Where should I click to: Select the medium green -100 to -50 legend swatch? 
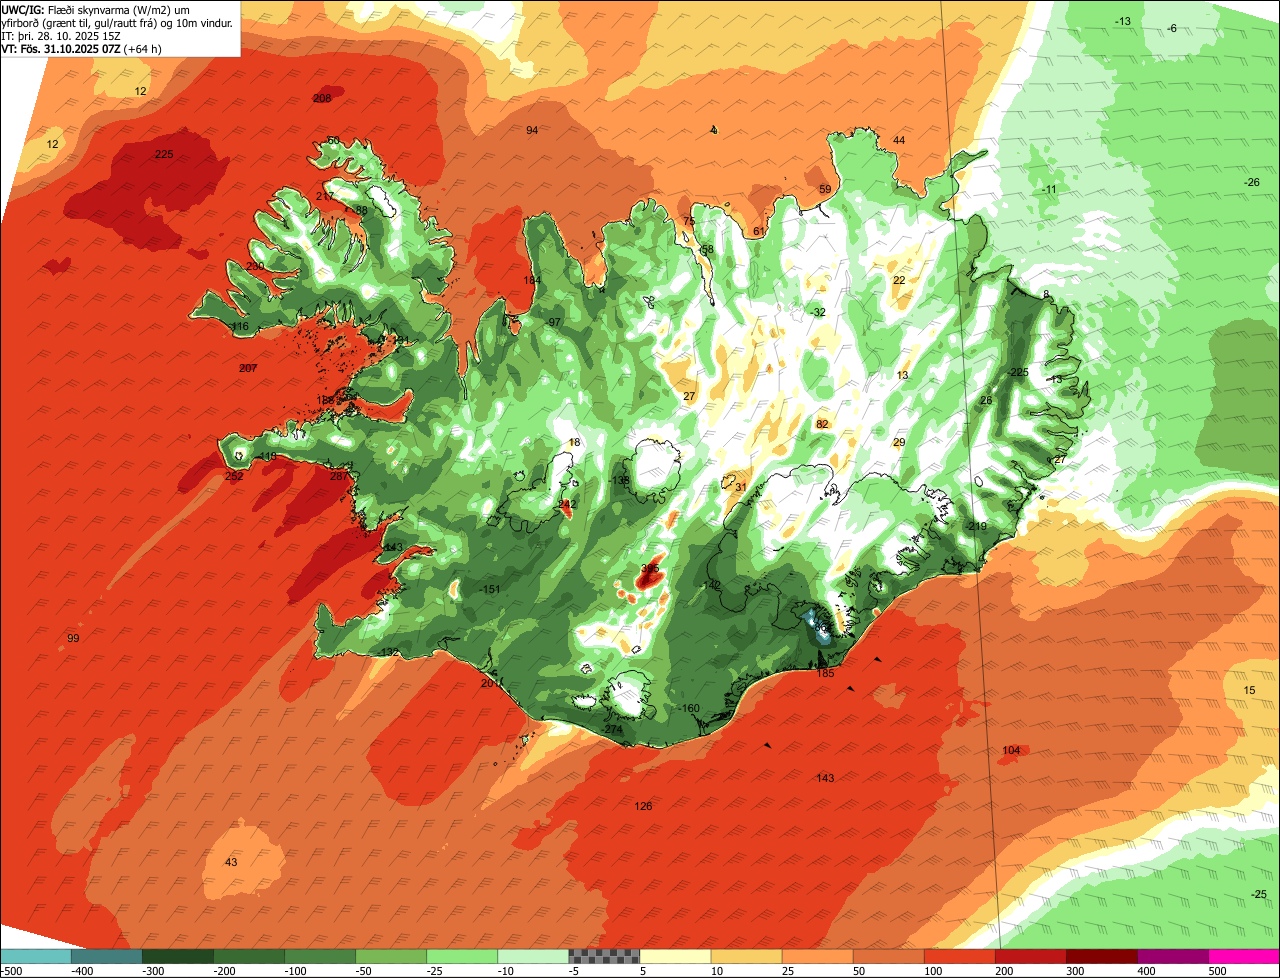(x=320, y=957)
